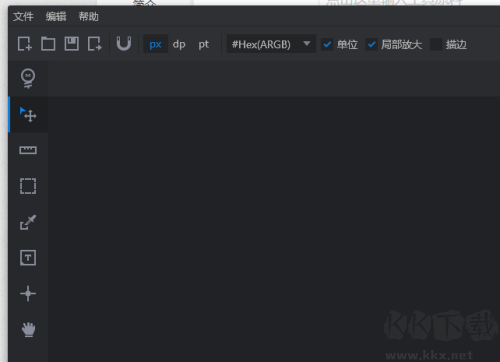500x362 pixels.
Task: Click the mascot face icon in sidebar
Action: 28,79
